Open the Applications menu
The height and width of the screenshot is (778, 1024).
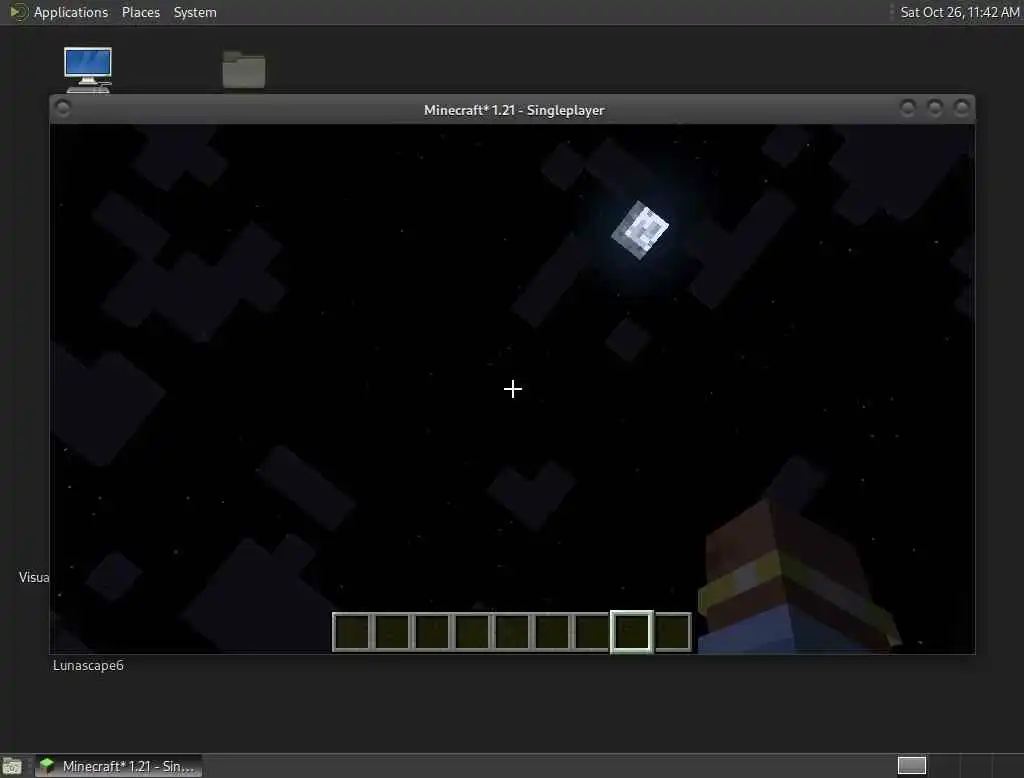[x=71, y=12]
